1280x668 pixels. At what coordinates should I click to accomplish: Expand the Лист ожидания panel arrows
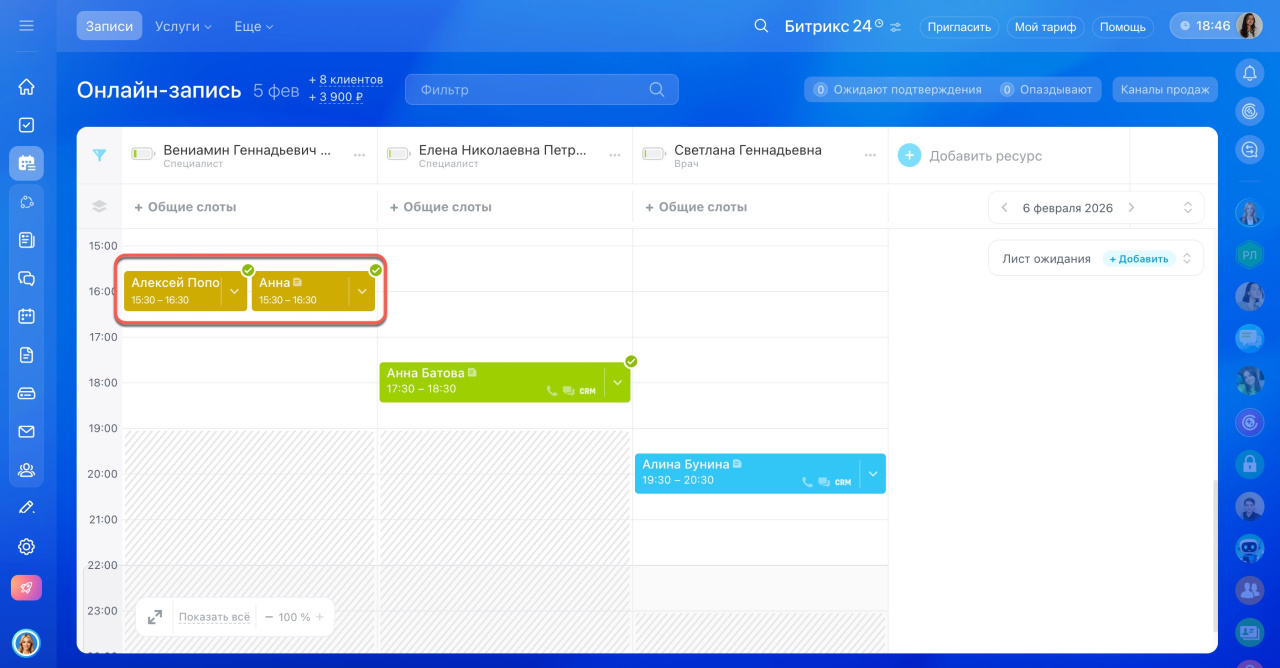coord(1187,258)
